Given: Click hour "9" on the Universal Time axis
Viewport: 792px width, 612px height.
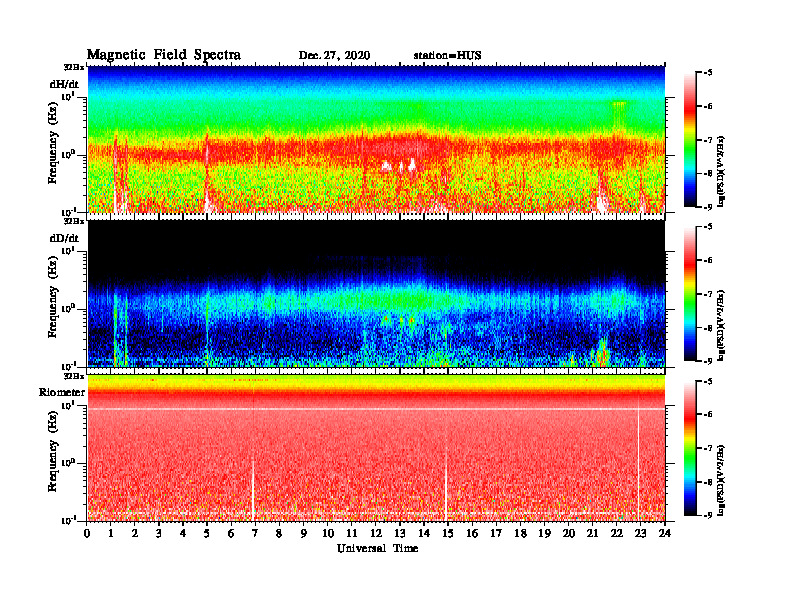Looking at the screenshot, I should pyautogui.click(x=303, y=533).
